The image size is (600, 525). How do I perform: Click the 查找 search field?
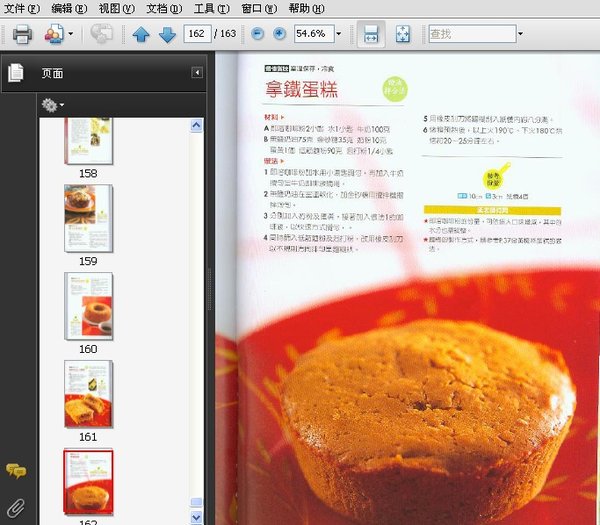click(x=473, y=34)
